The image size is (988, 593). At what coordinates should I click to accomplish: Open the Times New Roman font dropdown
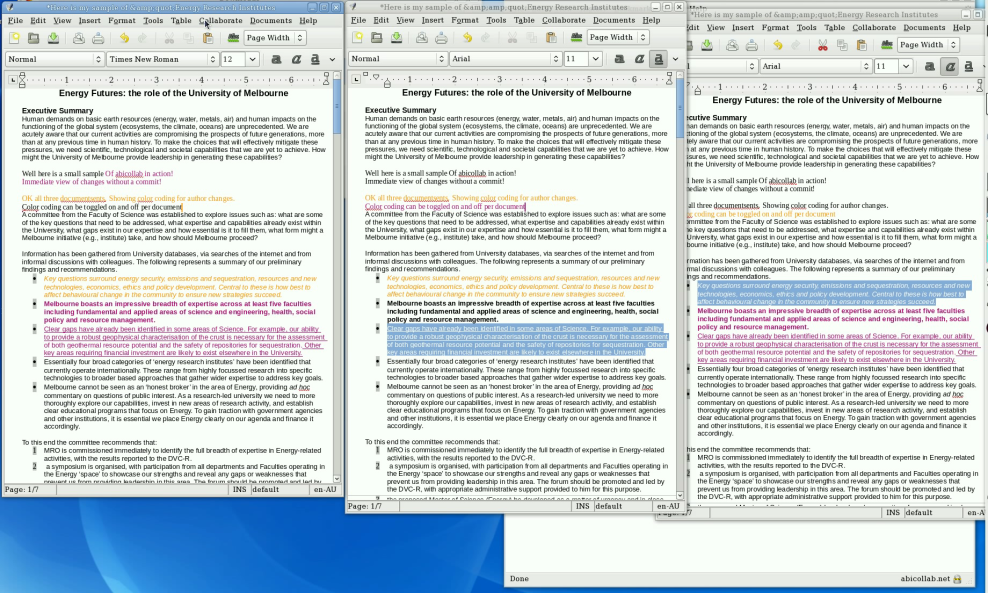(162, 59)
